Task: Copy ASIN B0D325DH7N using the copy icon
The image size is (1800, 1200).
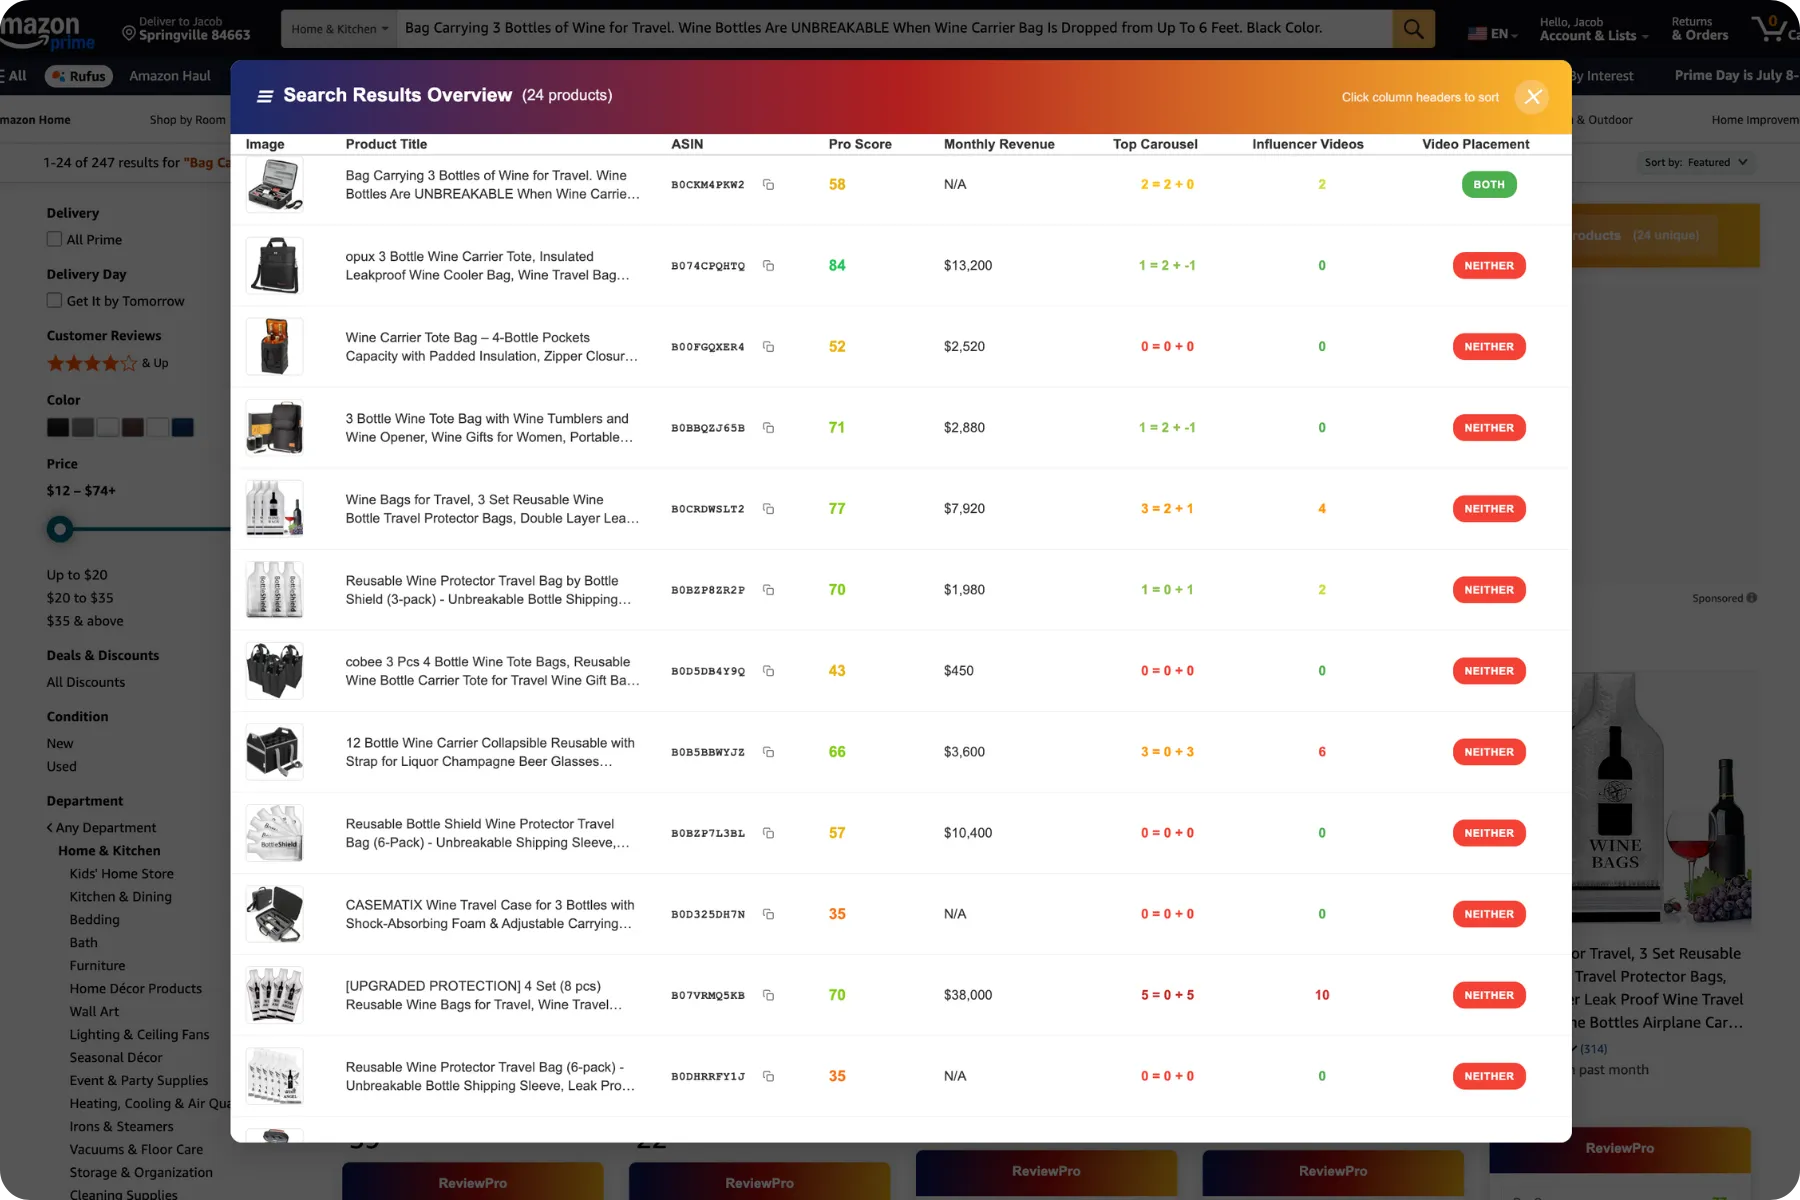Action: 768,914
